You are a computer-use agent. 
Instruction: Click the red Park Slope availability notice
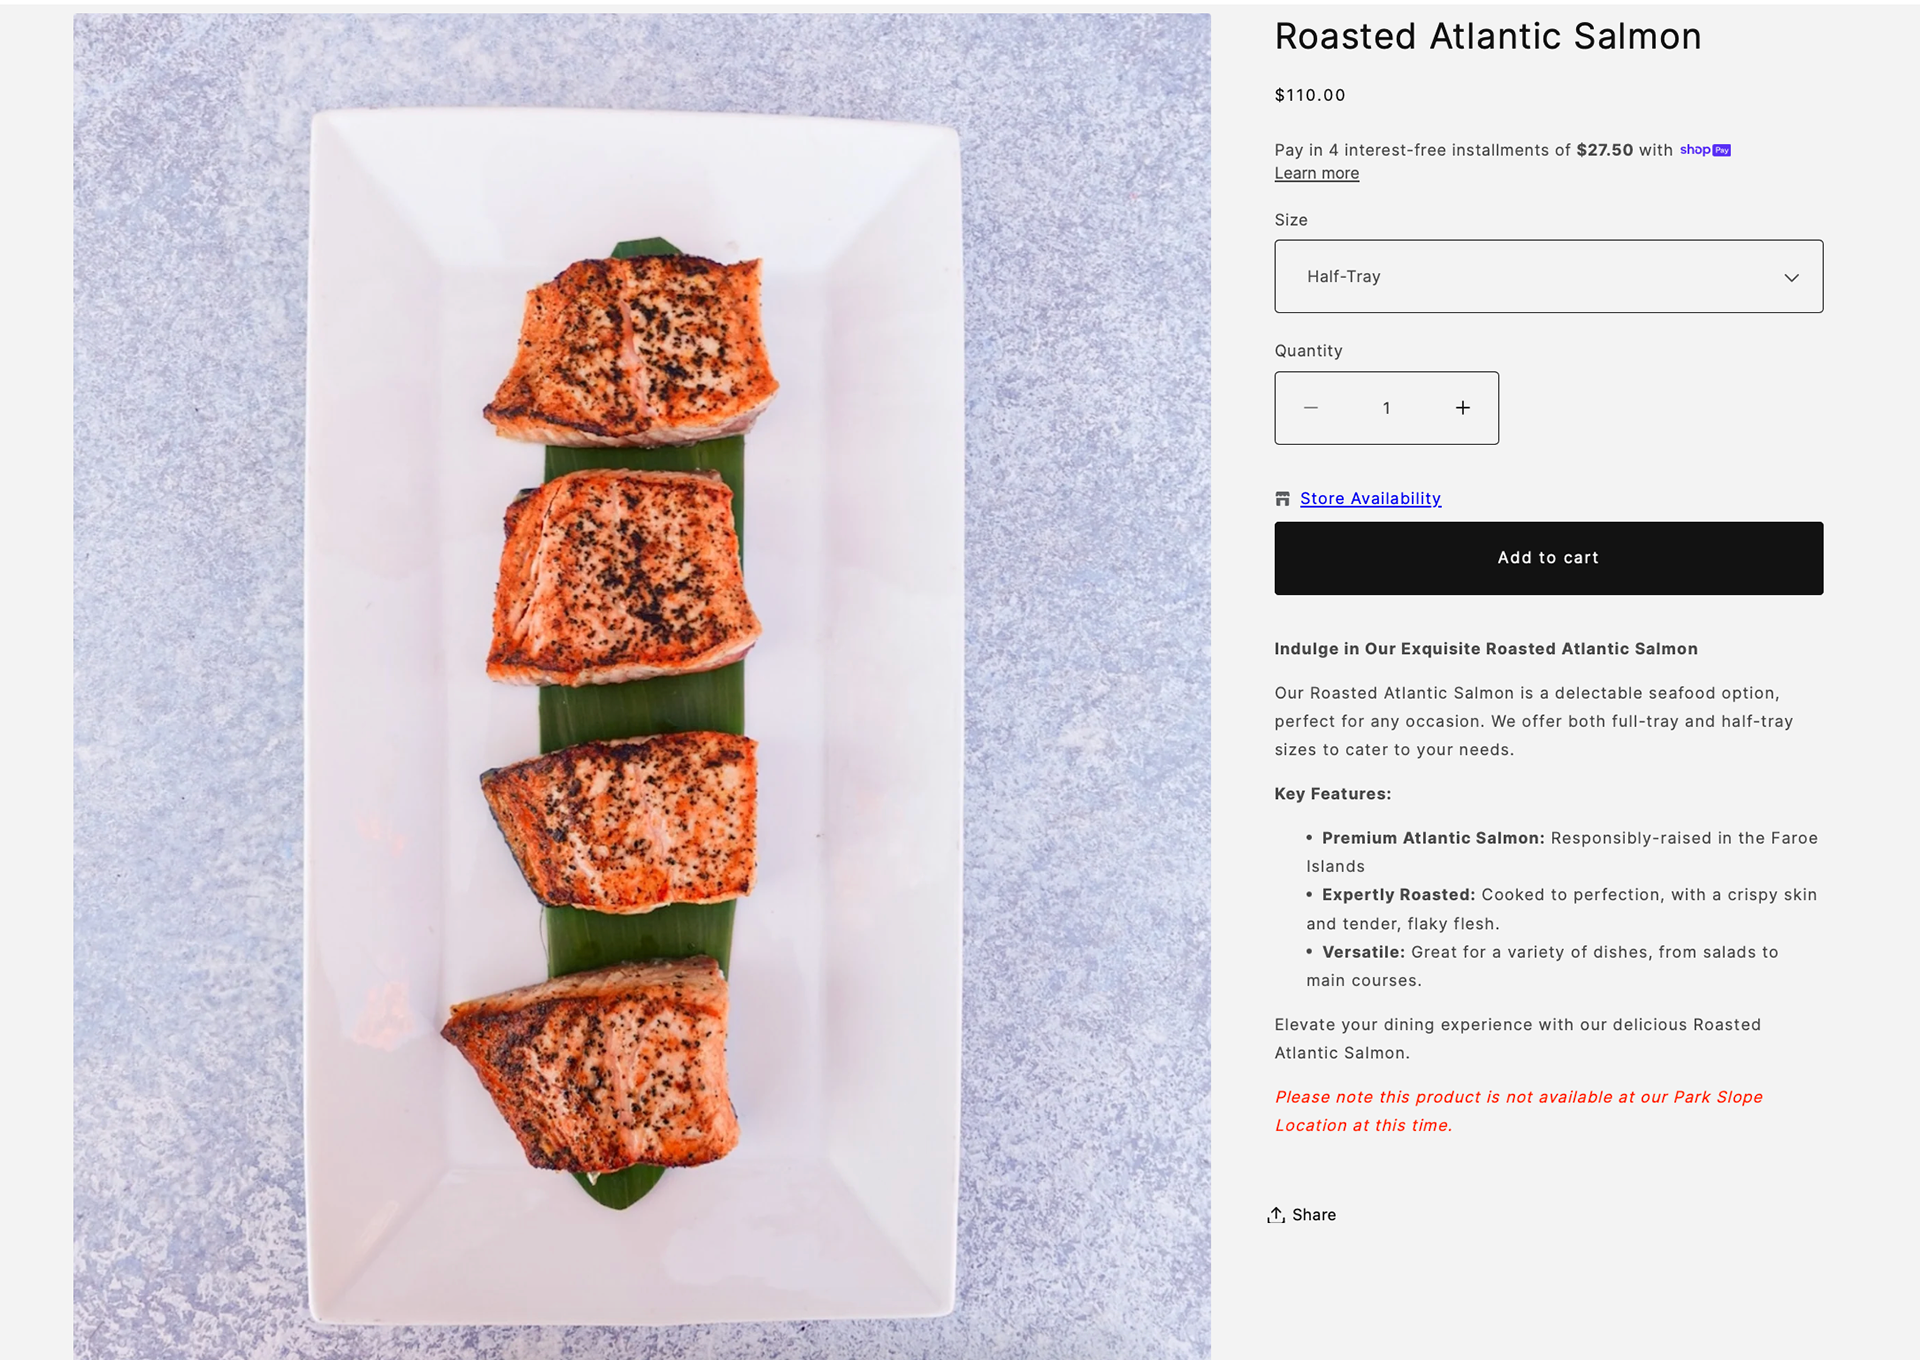1518,1111
